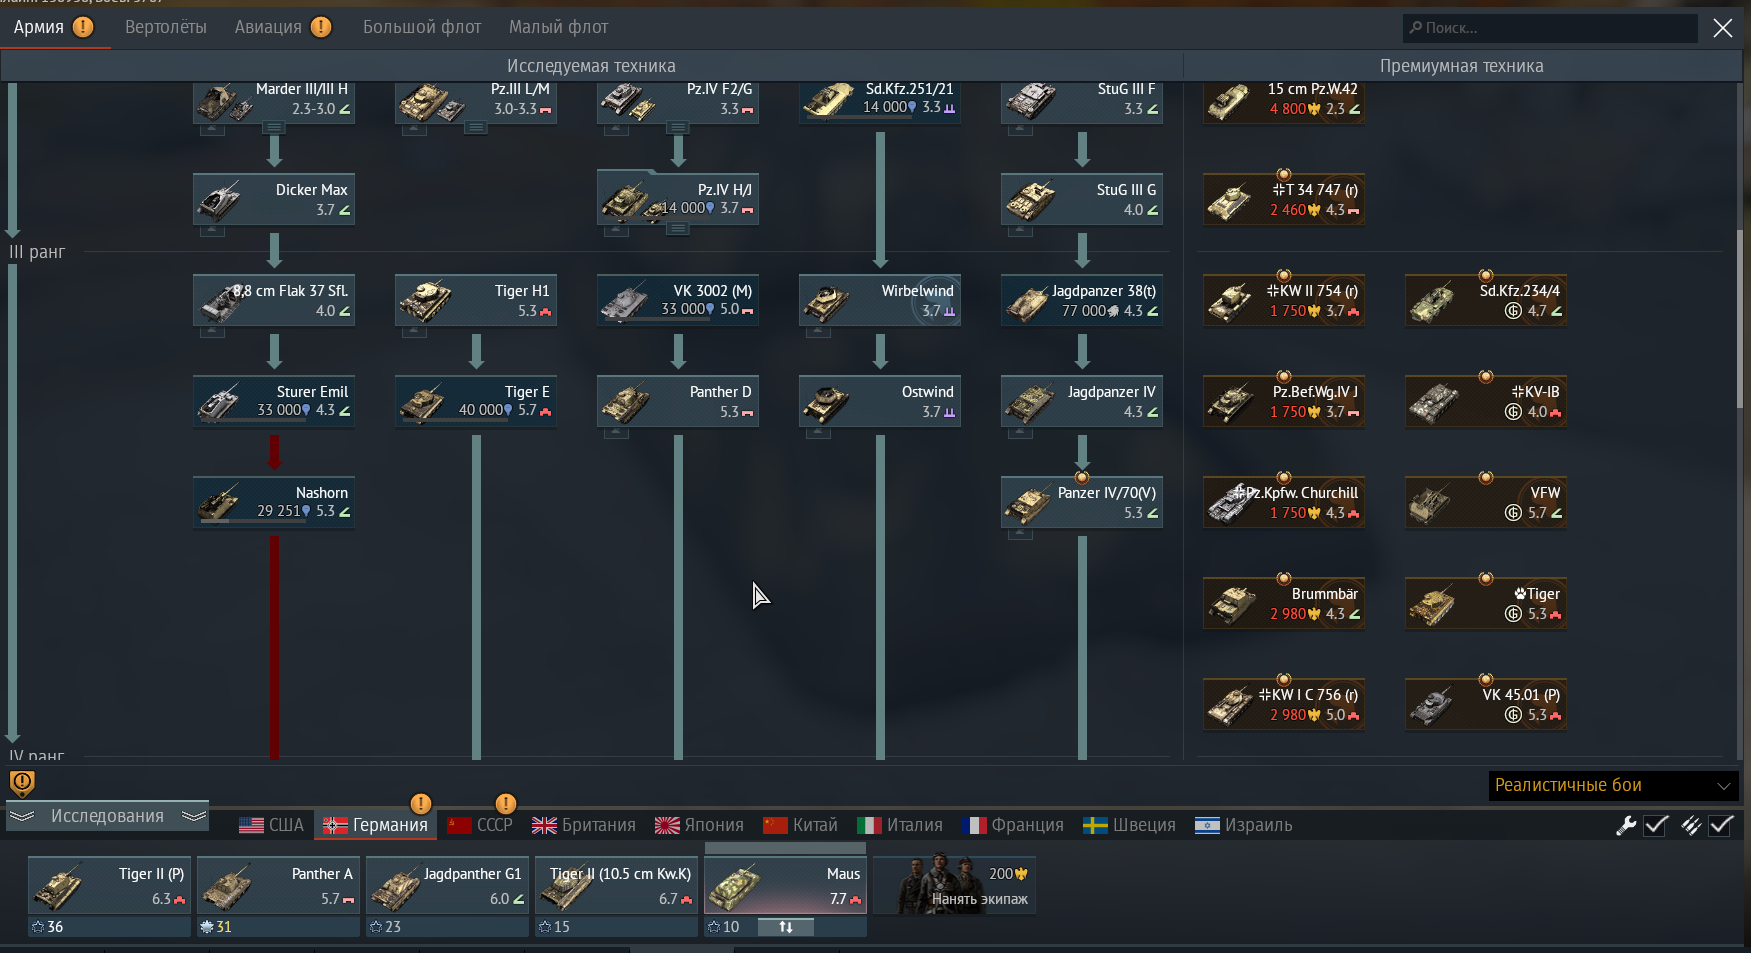Select the Британия nation tab
The width and height of the screenshot is (1751, 953).
pos(584,825)
